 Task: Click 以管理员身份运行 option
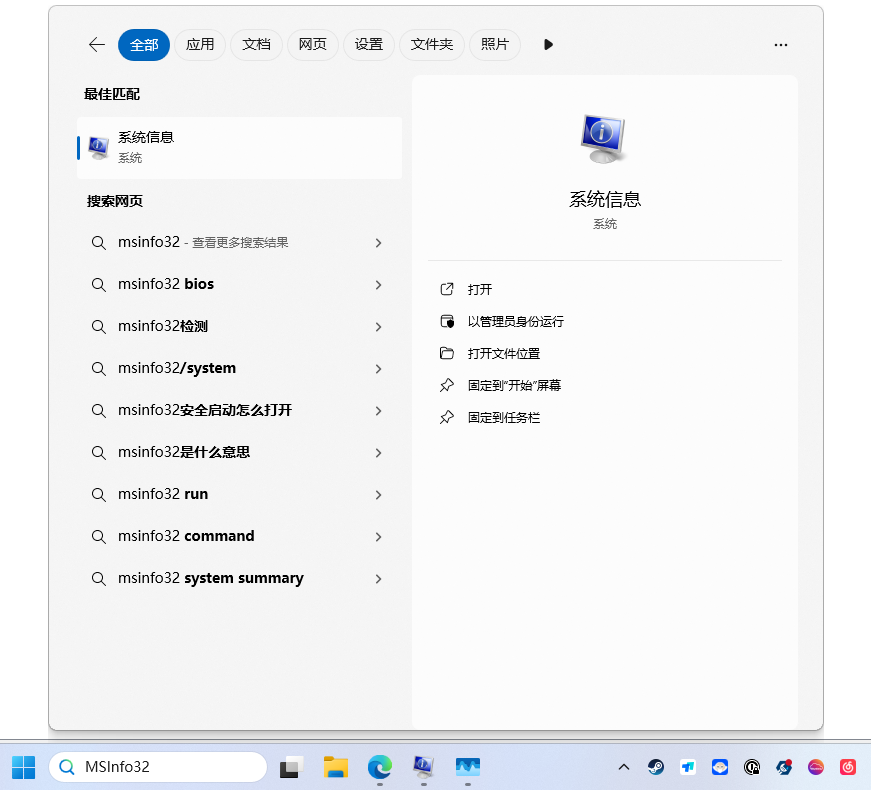[515, 321]
